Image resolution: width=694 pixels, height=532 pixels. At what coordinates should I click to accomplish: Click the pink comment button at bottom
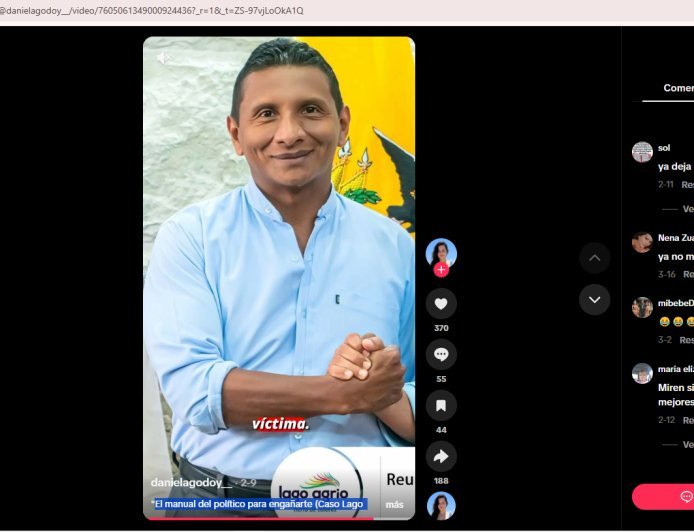pyautogui.click(x=663, y=497)
